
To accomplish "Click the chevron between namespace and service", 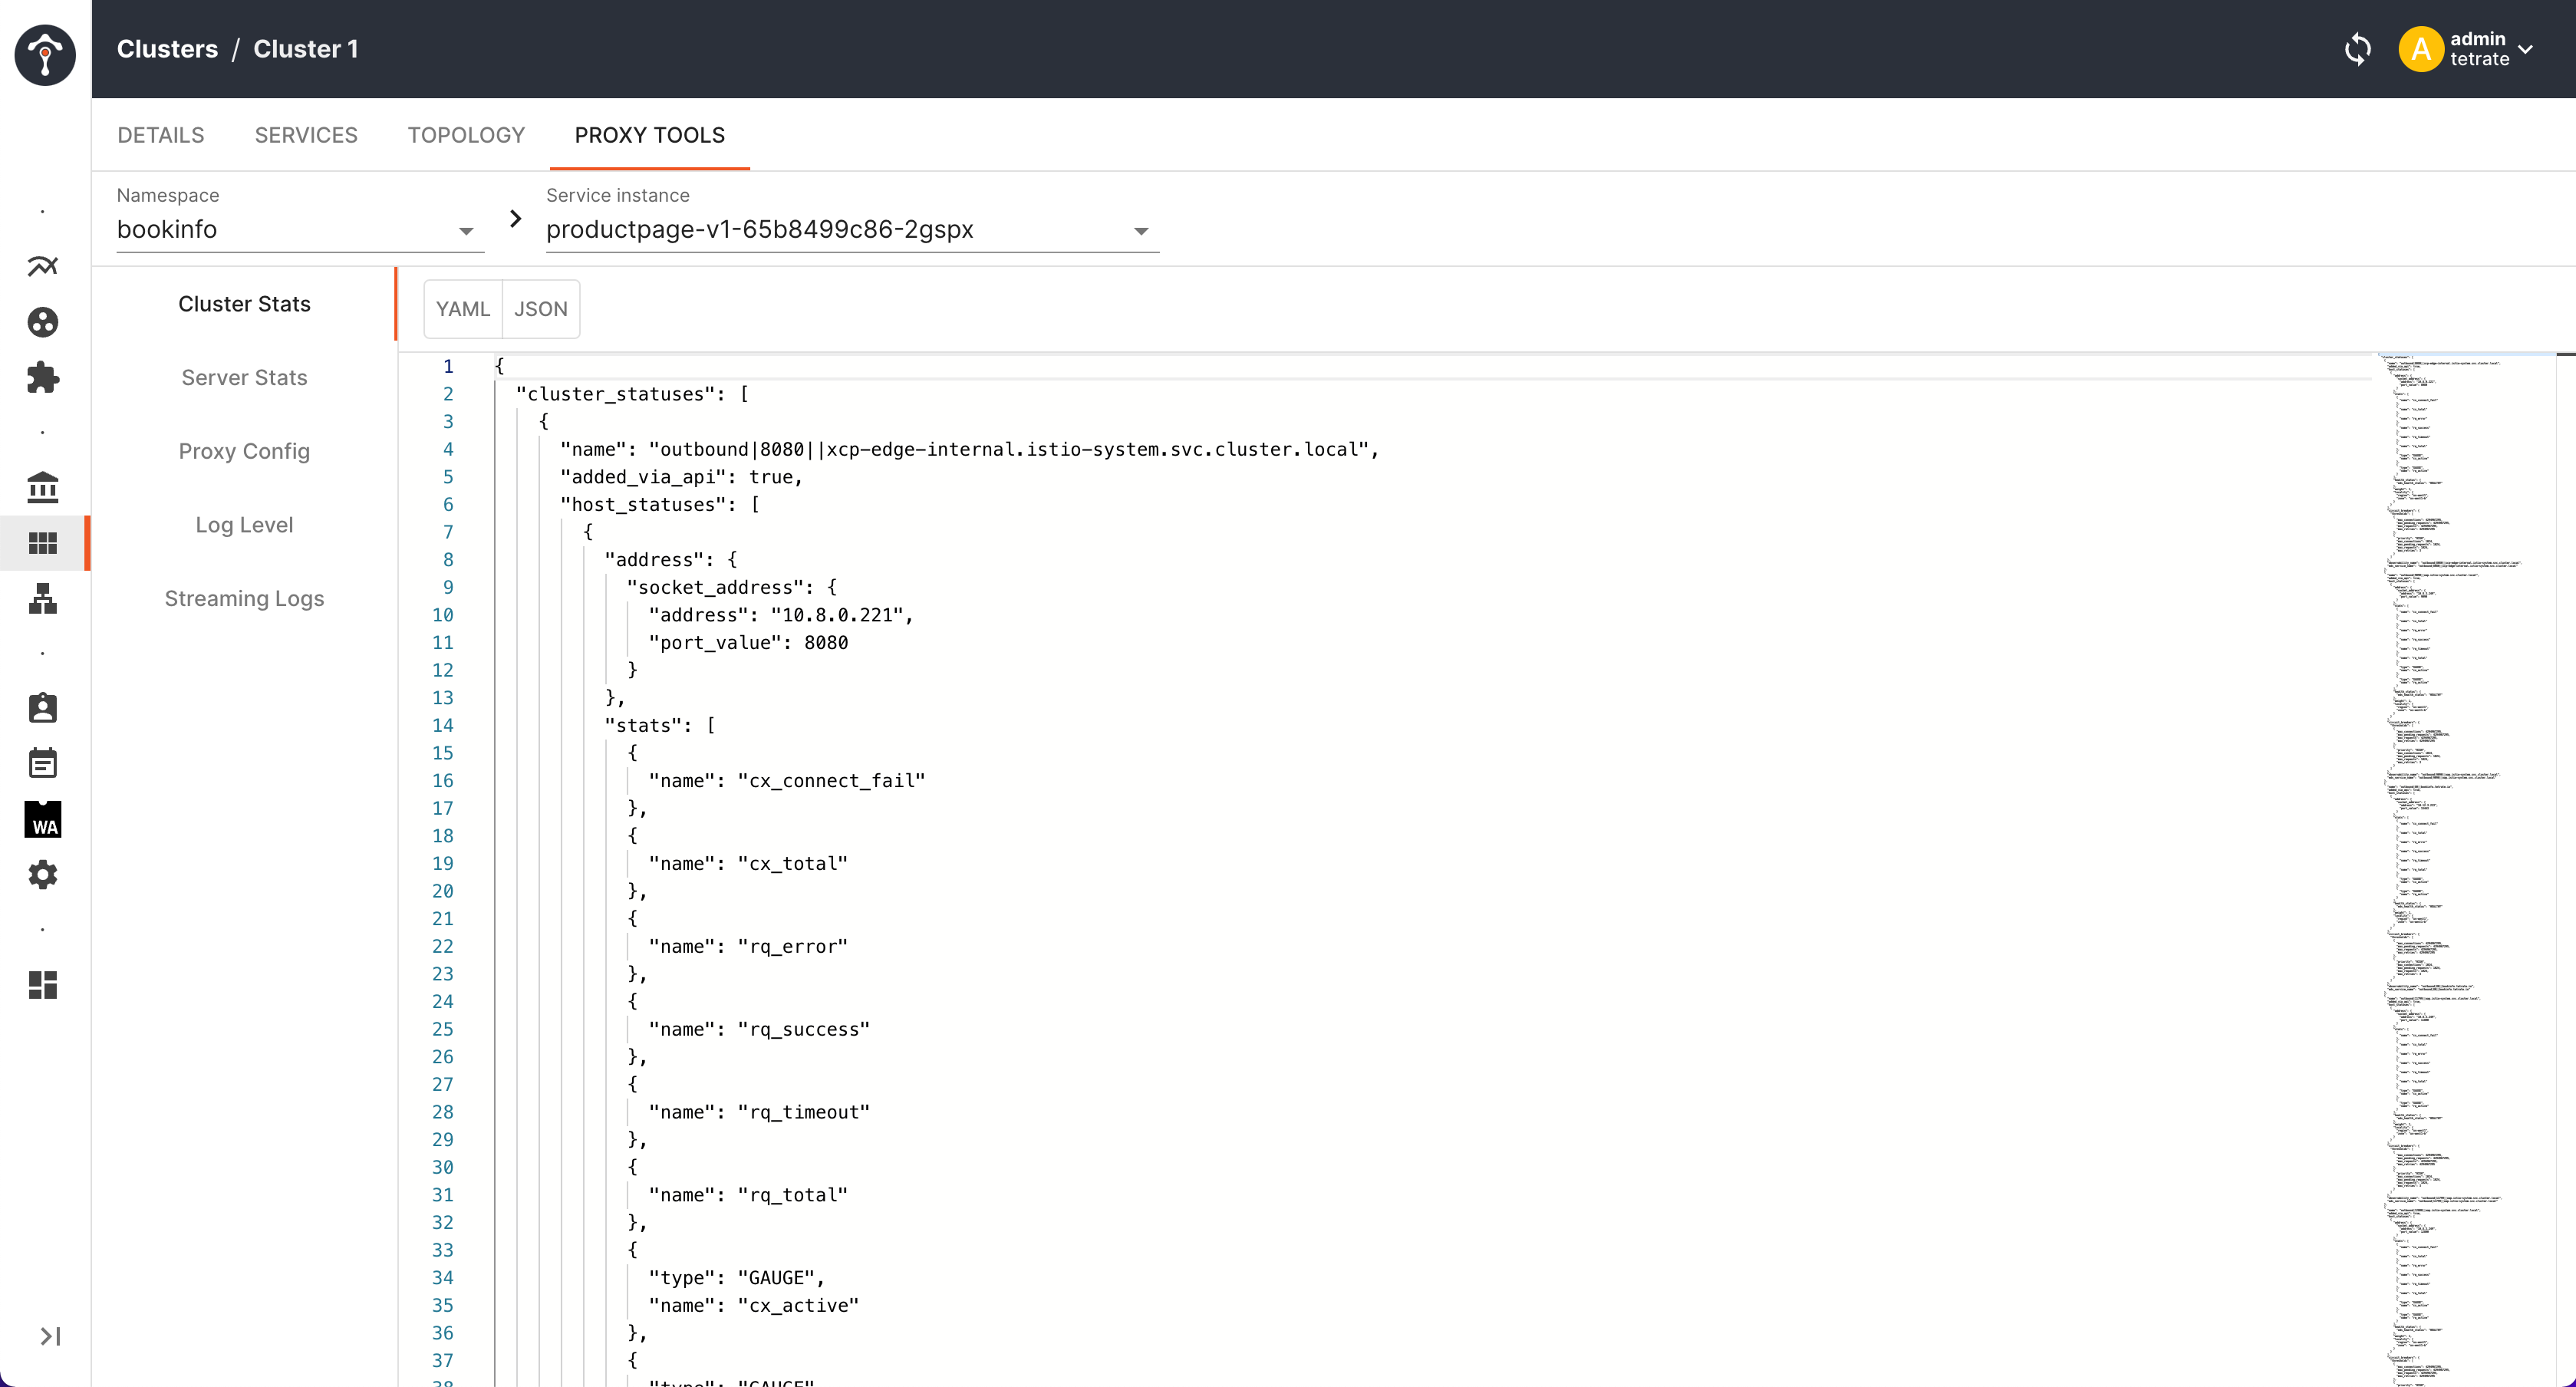I will point(515,218).
